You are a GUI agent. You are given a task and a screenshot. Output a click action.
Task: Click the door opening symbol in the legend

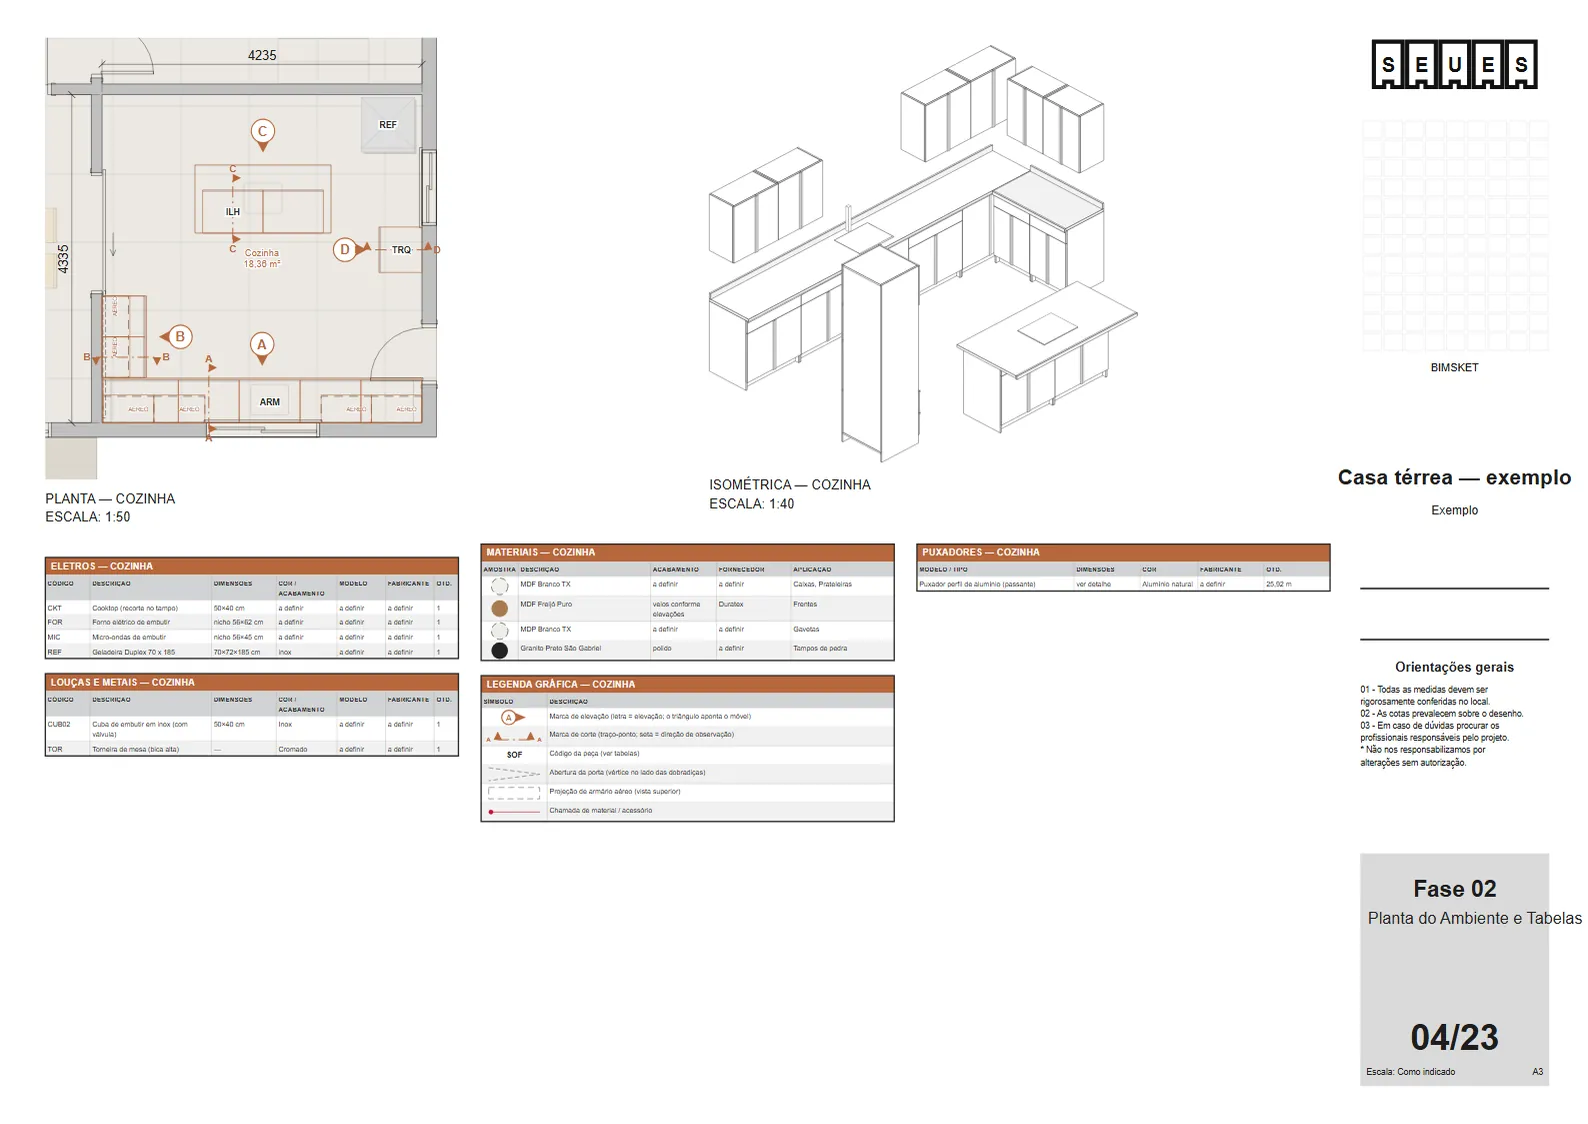pyautogui.click(x=513, y=773)
